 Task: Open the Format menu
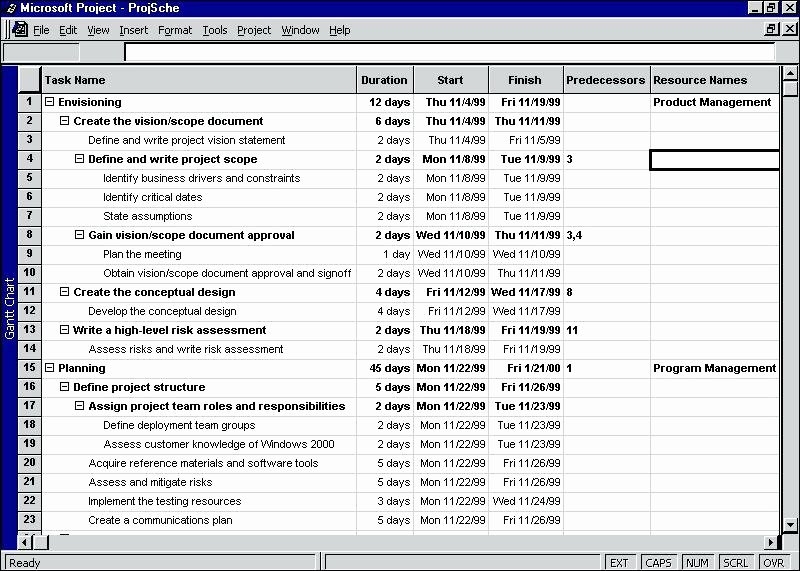tap(175, 30)
